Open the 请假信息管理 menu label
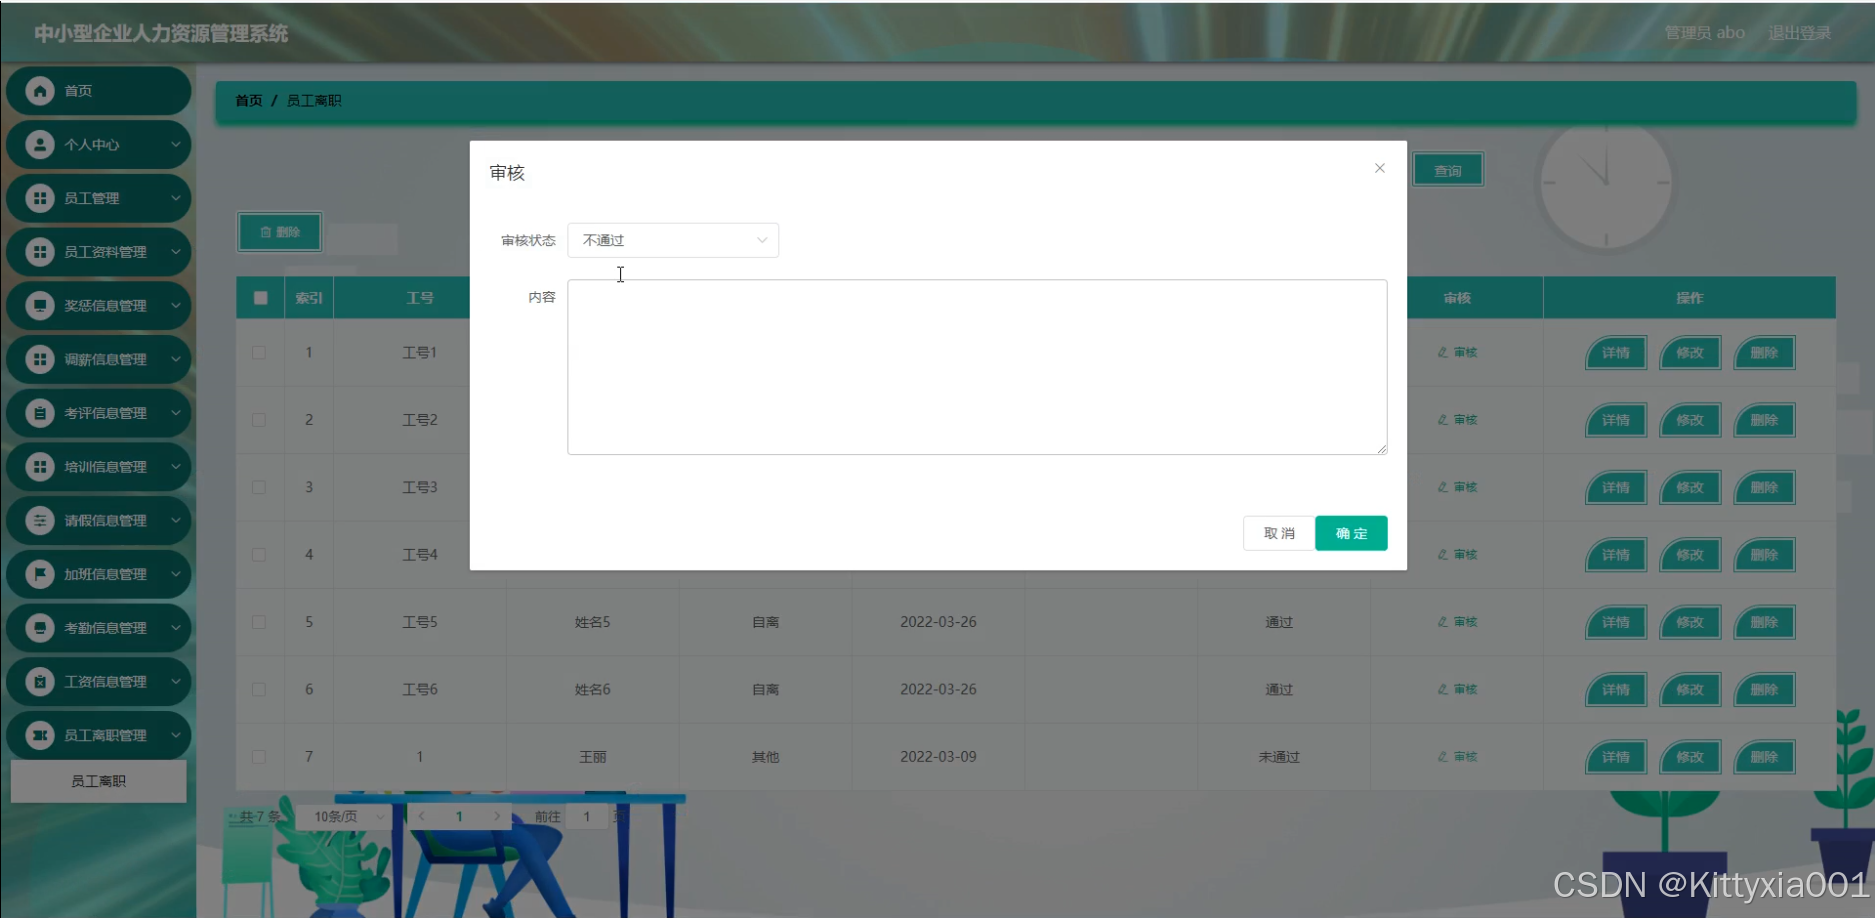 coord(105,521)
